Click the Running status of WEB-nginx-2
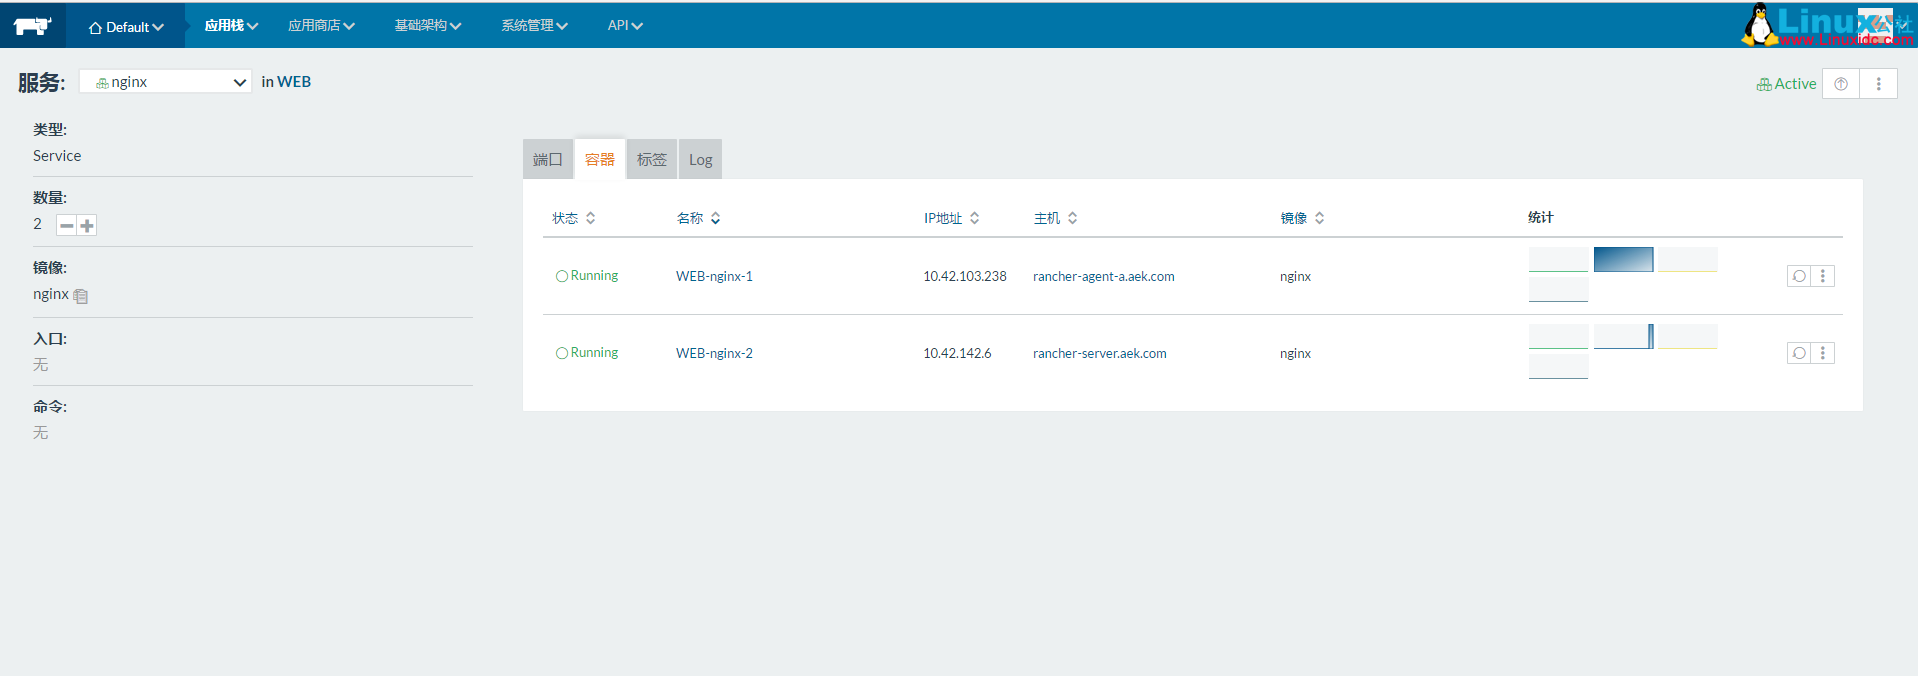 pos(587,352)
